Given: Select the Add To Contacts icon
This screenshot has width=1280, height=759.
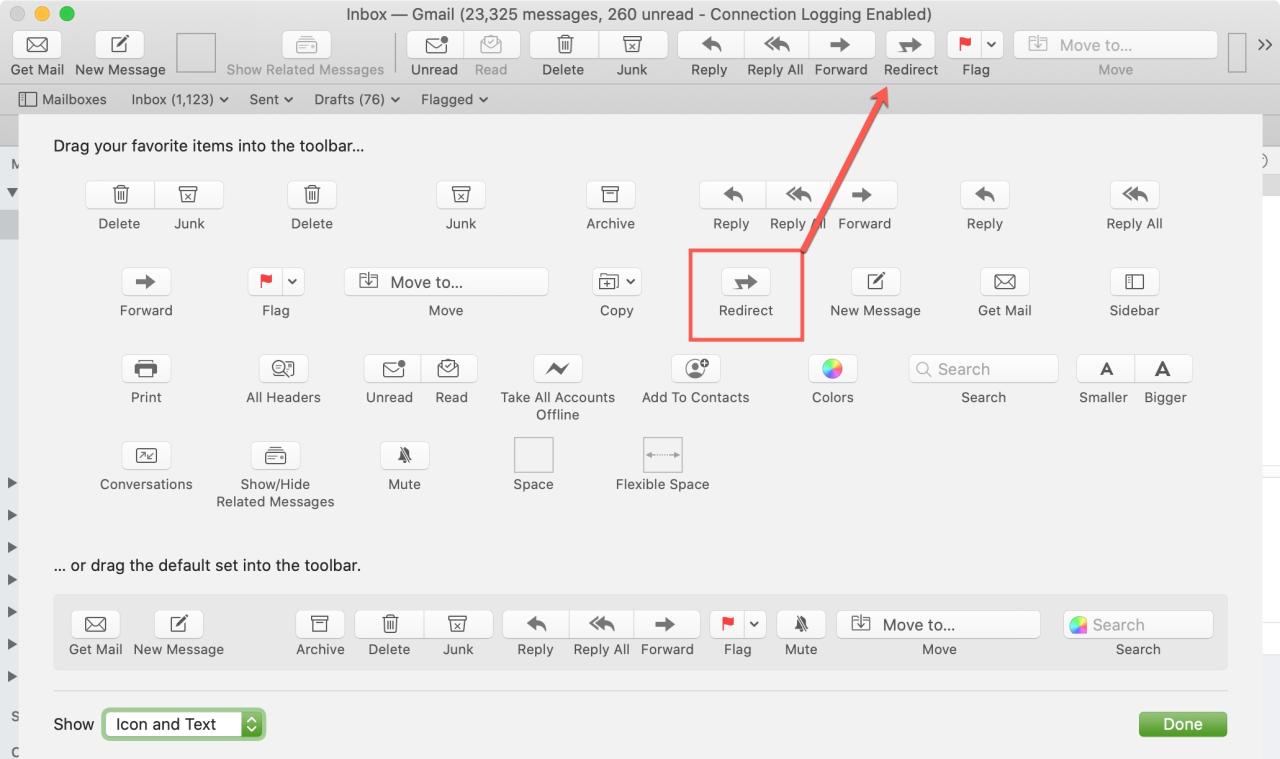Looking at the screenshot, I should pos(696,369).
